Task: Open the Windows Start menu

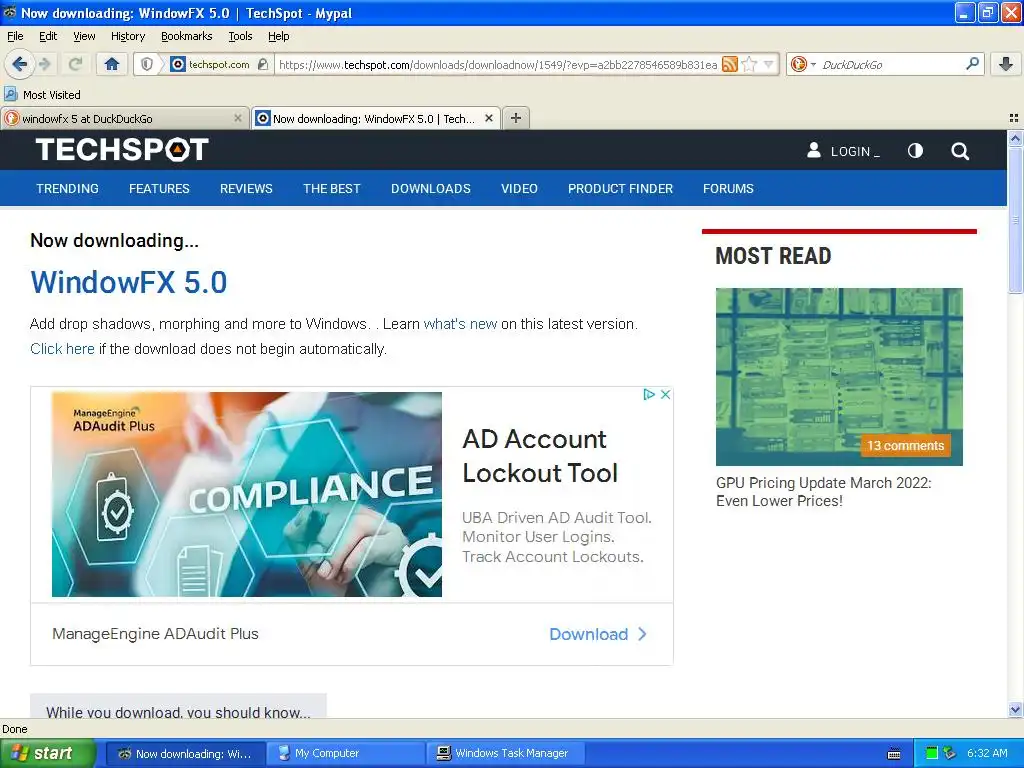Action: (47, 754)
